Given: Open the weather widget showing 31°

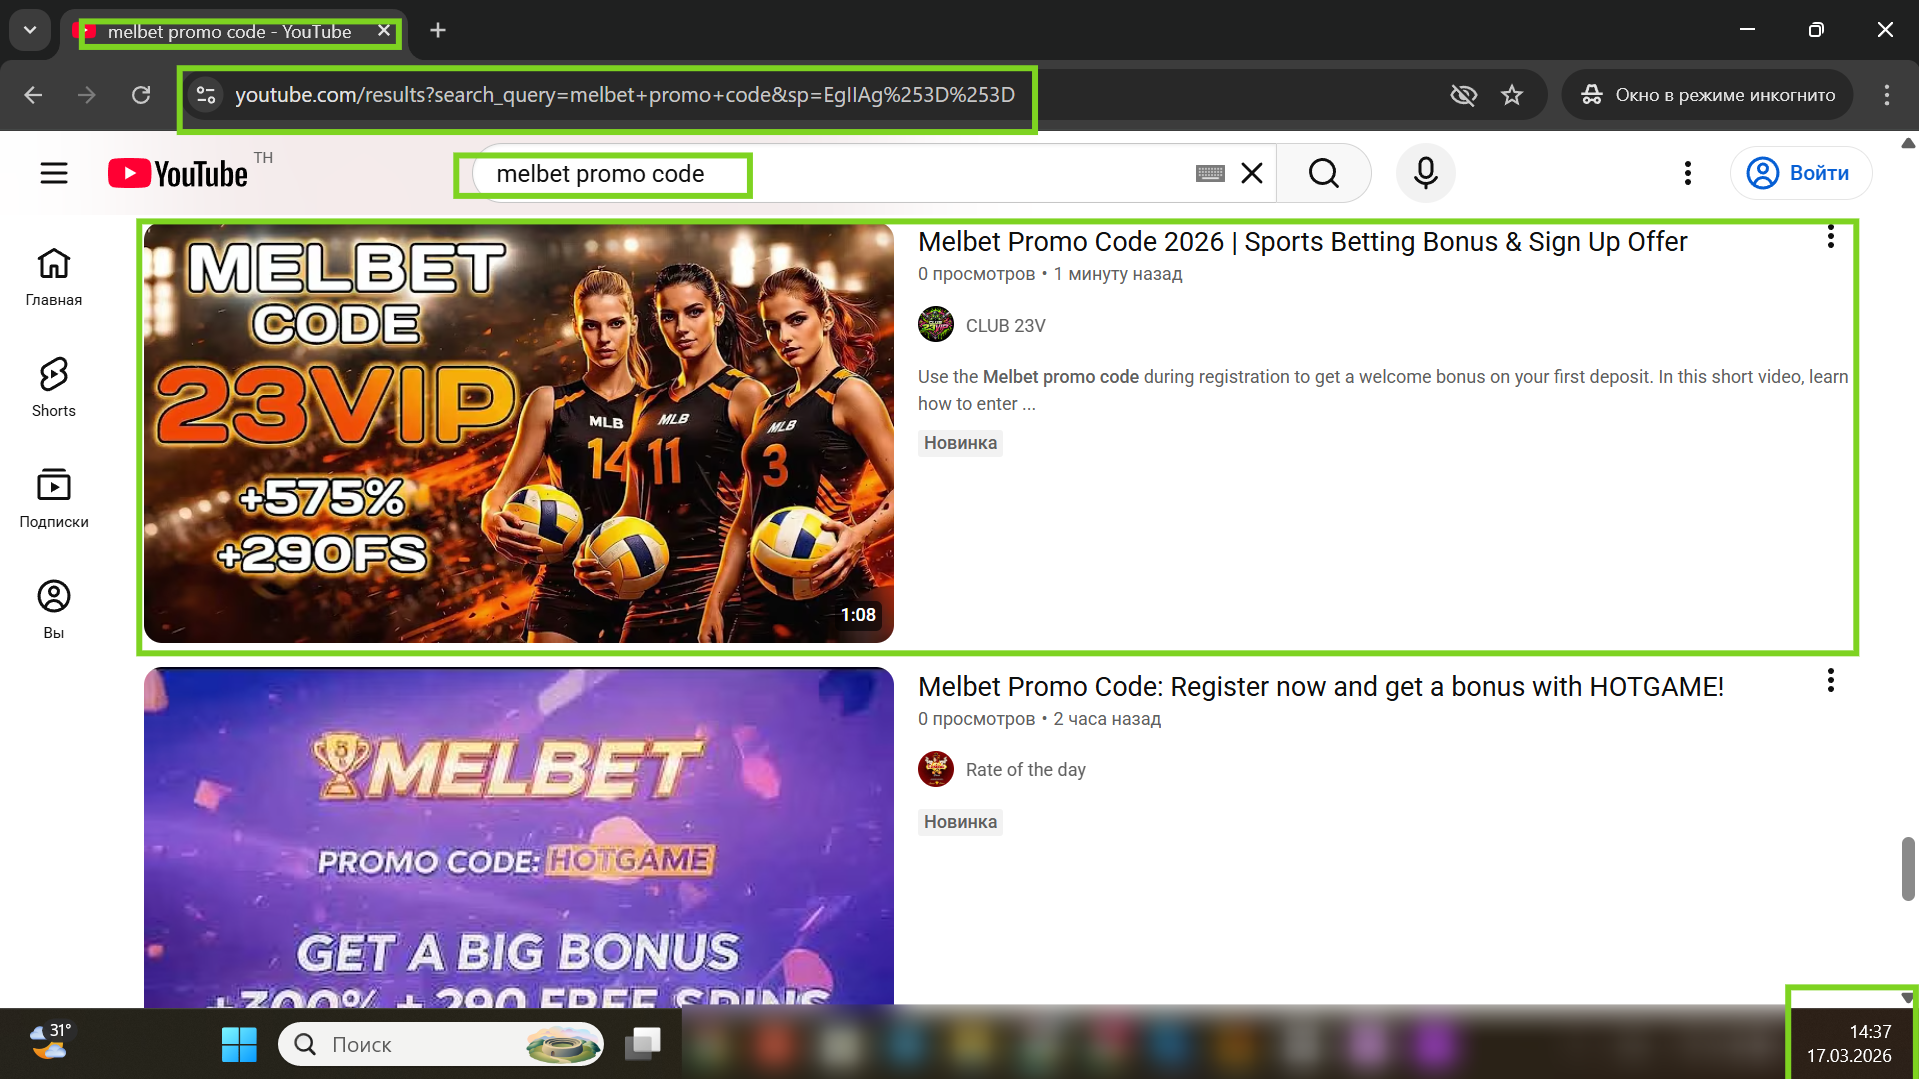Looking at the screenshot, I should pos(50,1042).
